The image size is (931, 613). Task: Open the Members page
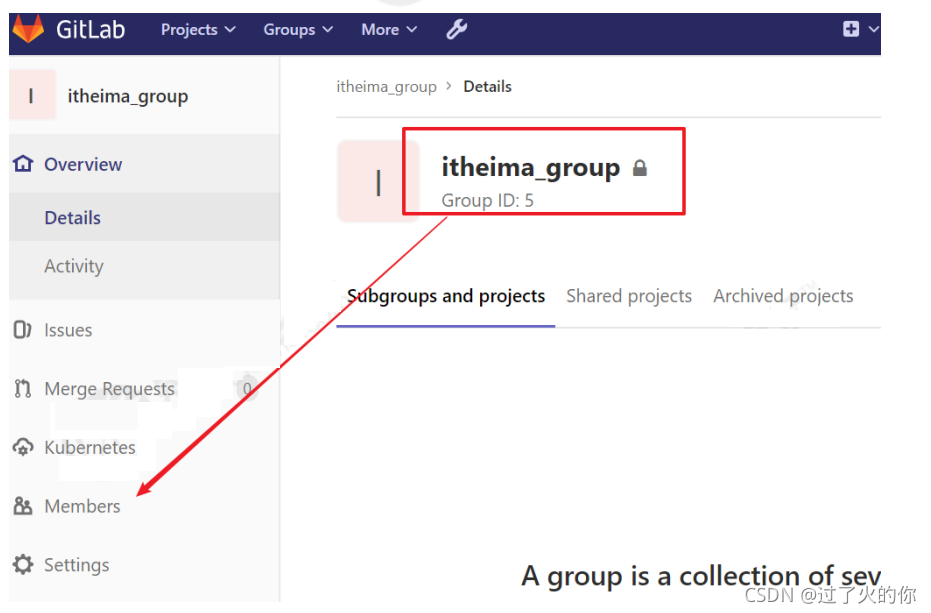coord(82,507)
